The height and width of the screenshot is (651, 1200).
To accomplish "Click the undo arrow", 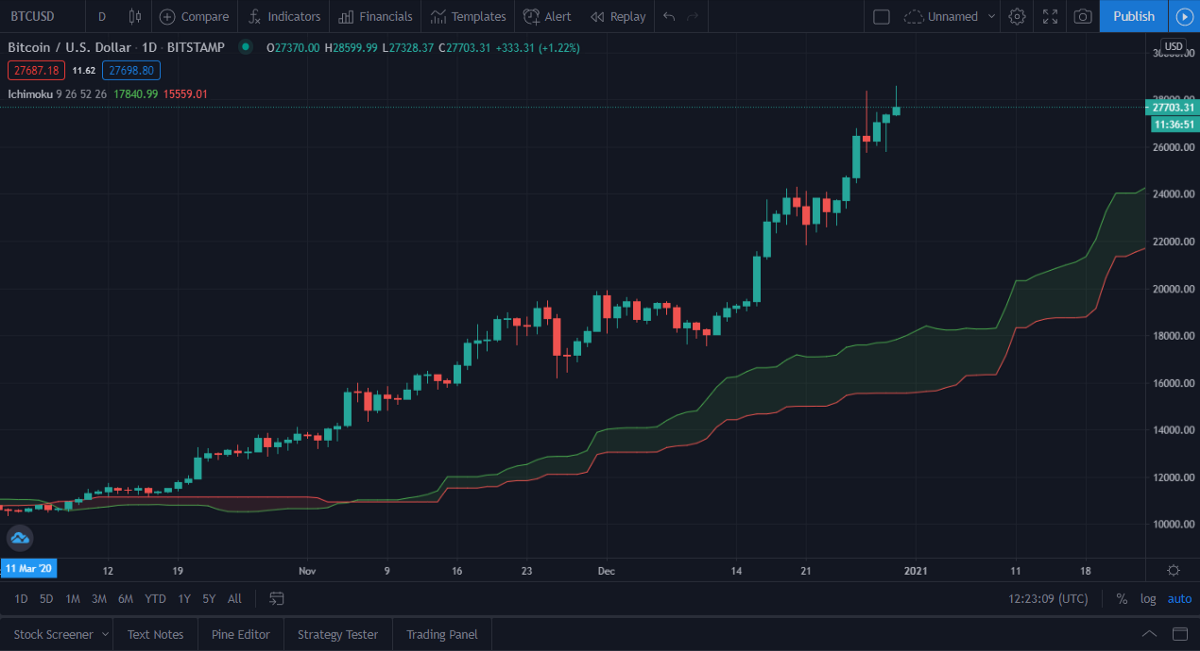I will click(669, 16).
